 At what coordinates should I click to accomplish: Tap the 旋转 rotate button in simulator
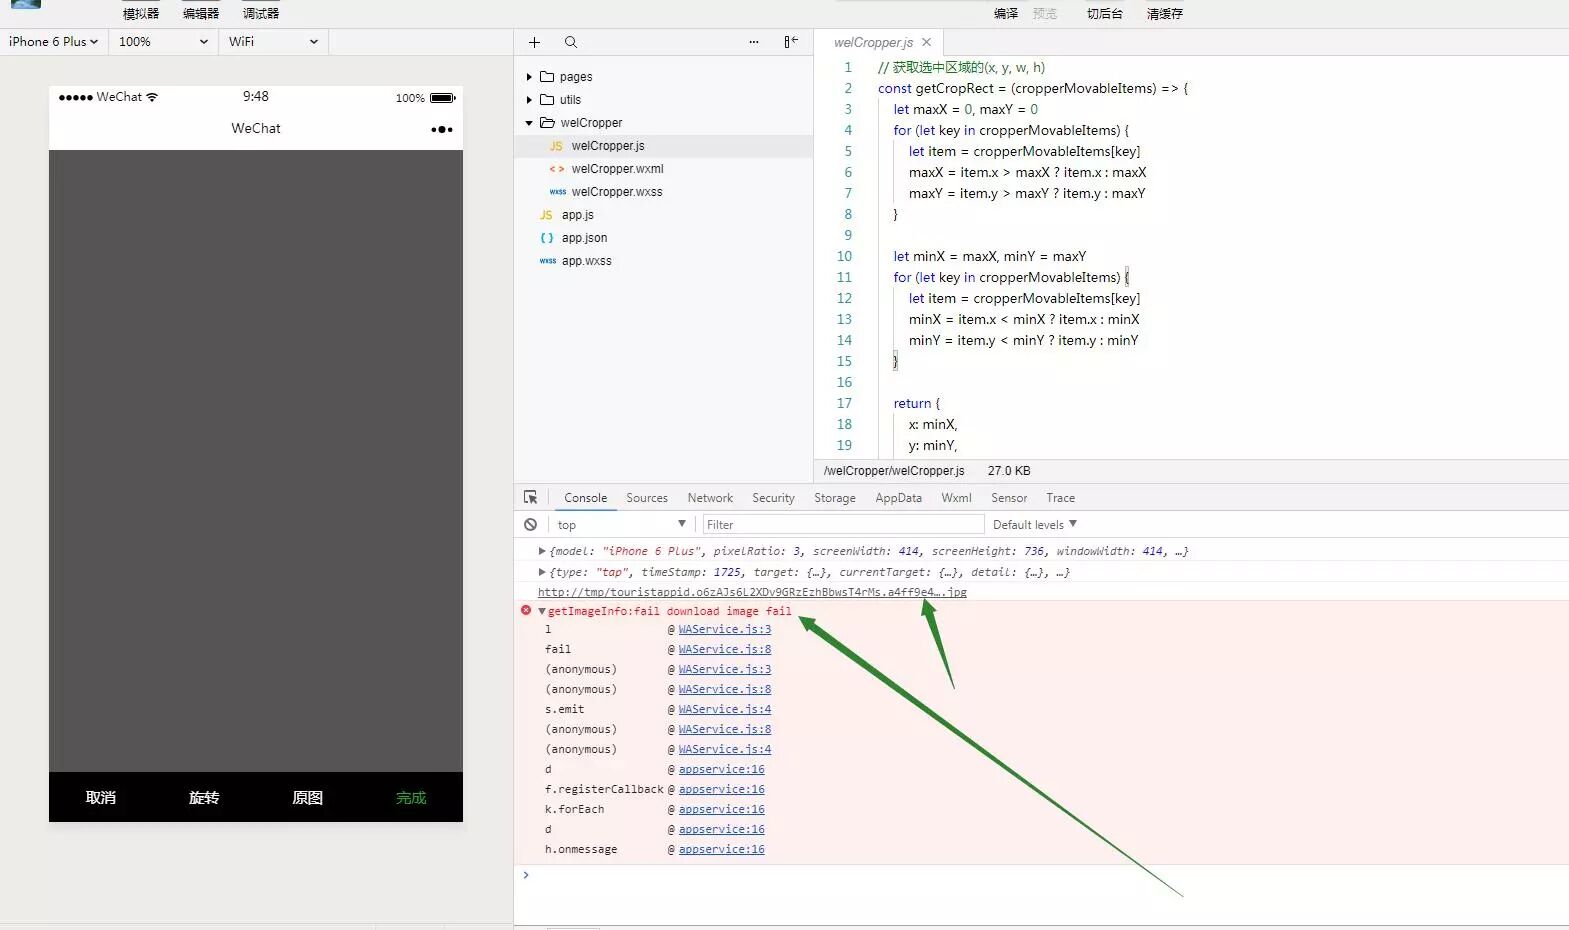[204, 797]
